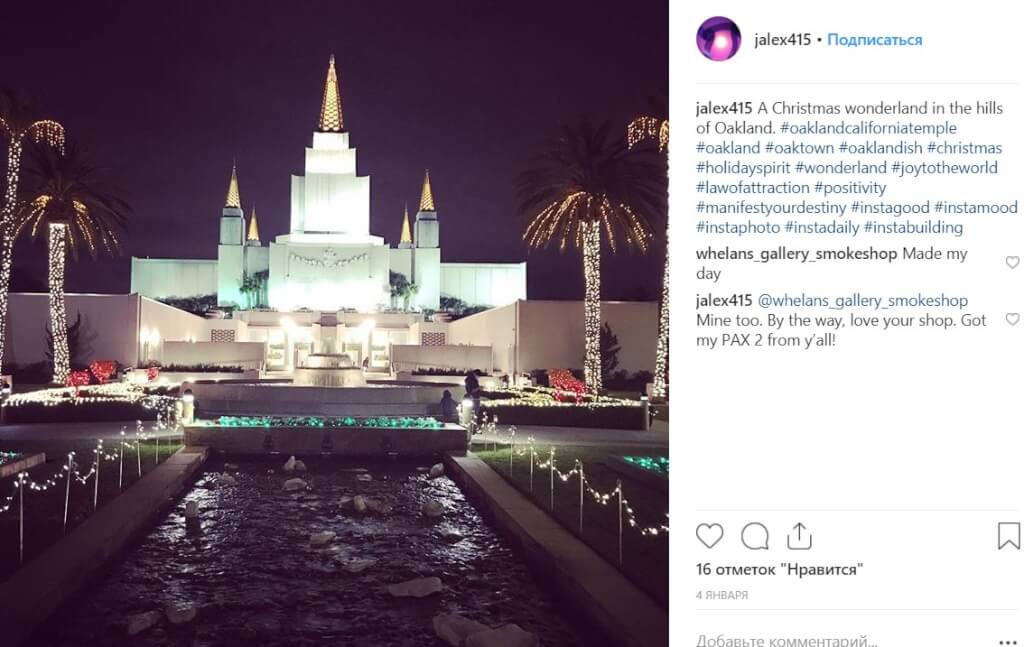The image size is (1024, 647).
Task: Open jalex415 profile avatar
Action: [718, 39]
